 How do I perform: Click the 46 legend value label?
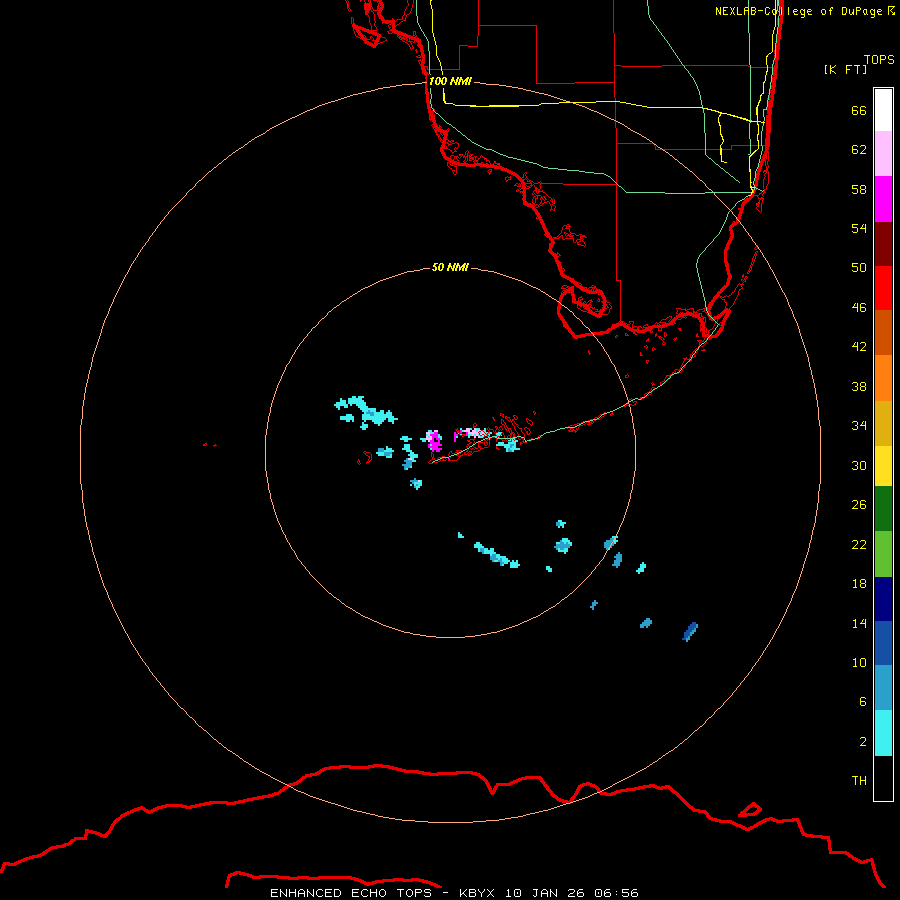(x=859, y=307)
